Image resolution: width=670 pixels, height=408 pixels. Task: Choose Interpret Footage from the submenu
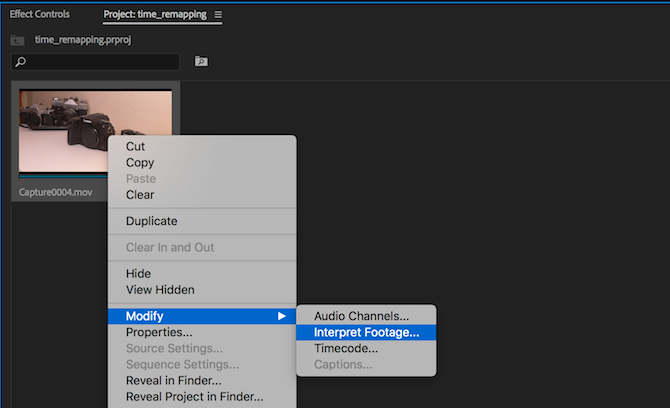coord(366,332)
